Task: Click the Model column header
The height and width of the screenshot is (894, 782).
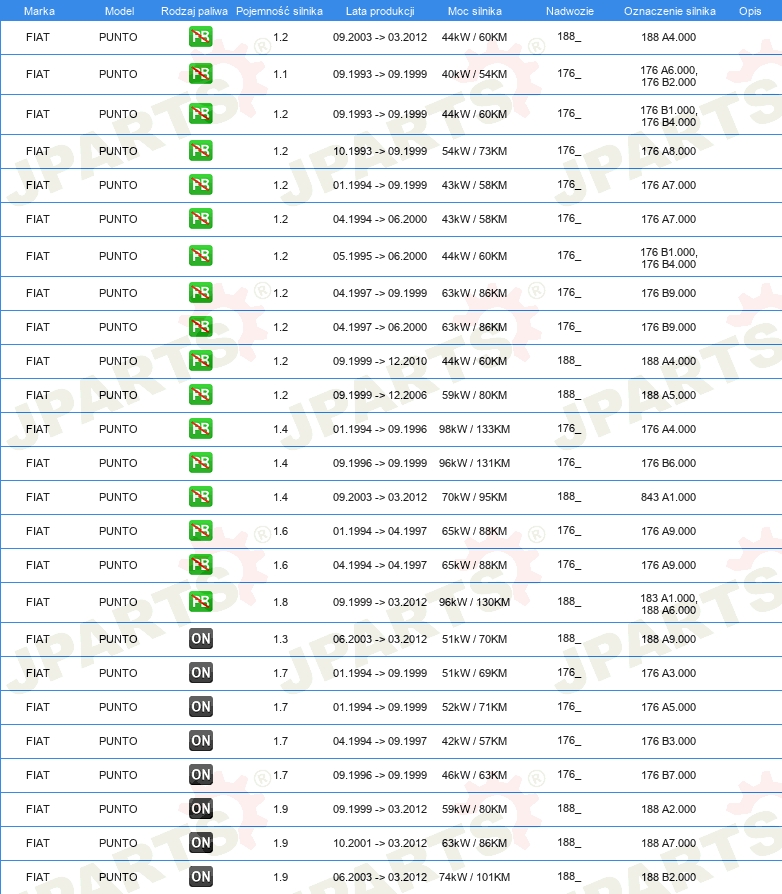Action: (x=120, y=11)
